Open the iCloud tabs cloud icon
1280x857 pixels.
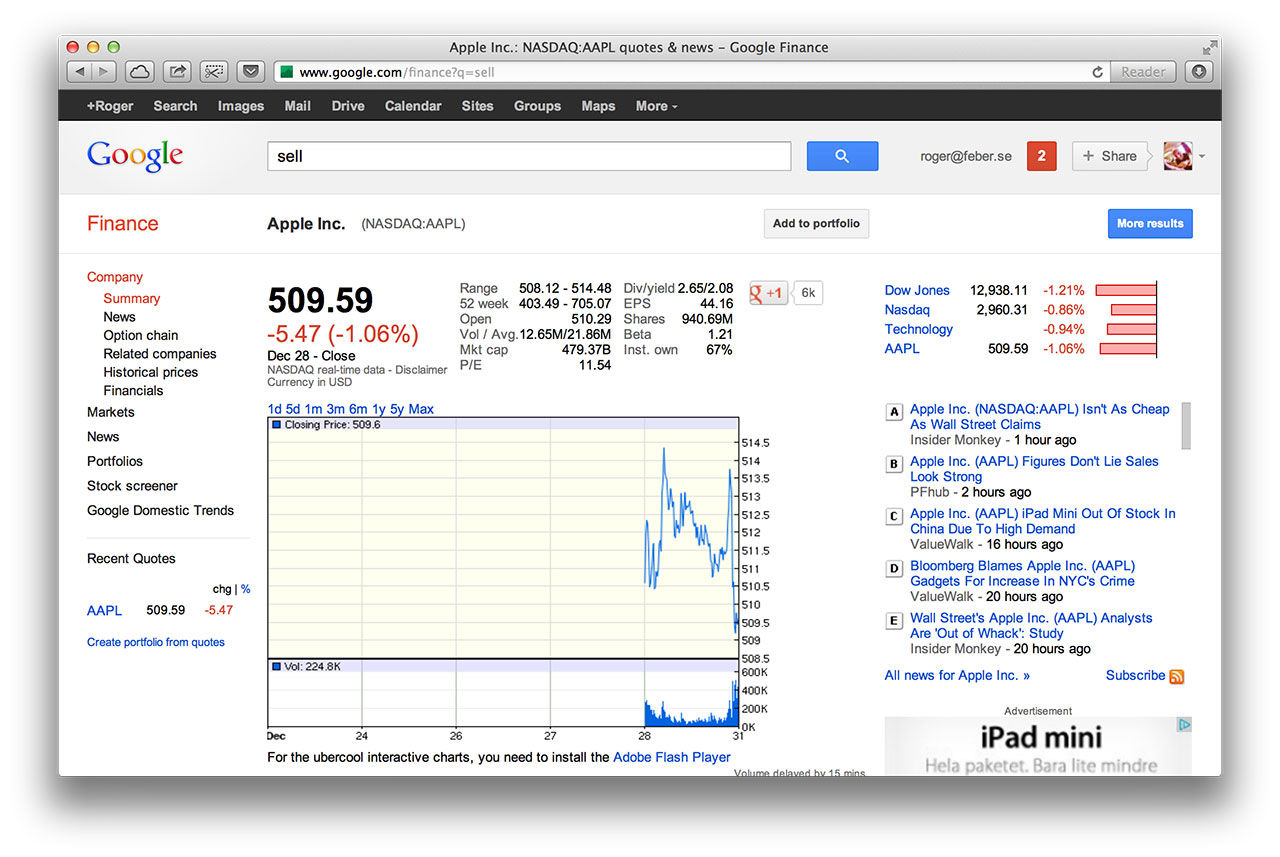[x=139, y=72]
